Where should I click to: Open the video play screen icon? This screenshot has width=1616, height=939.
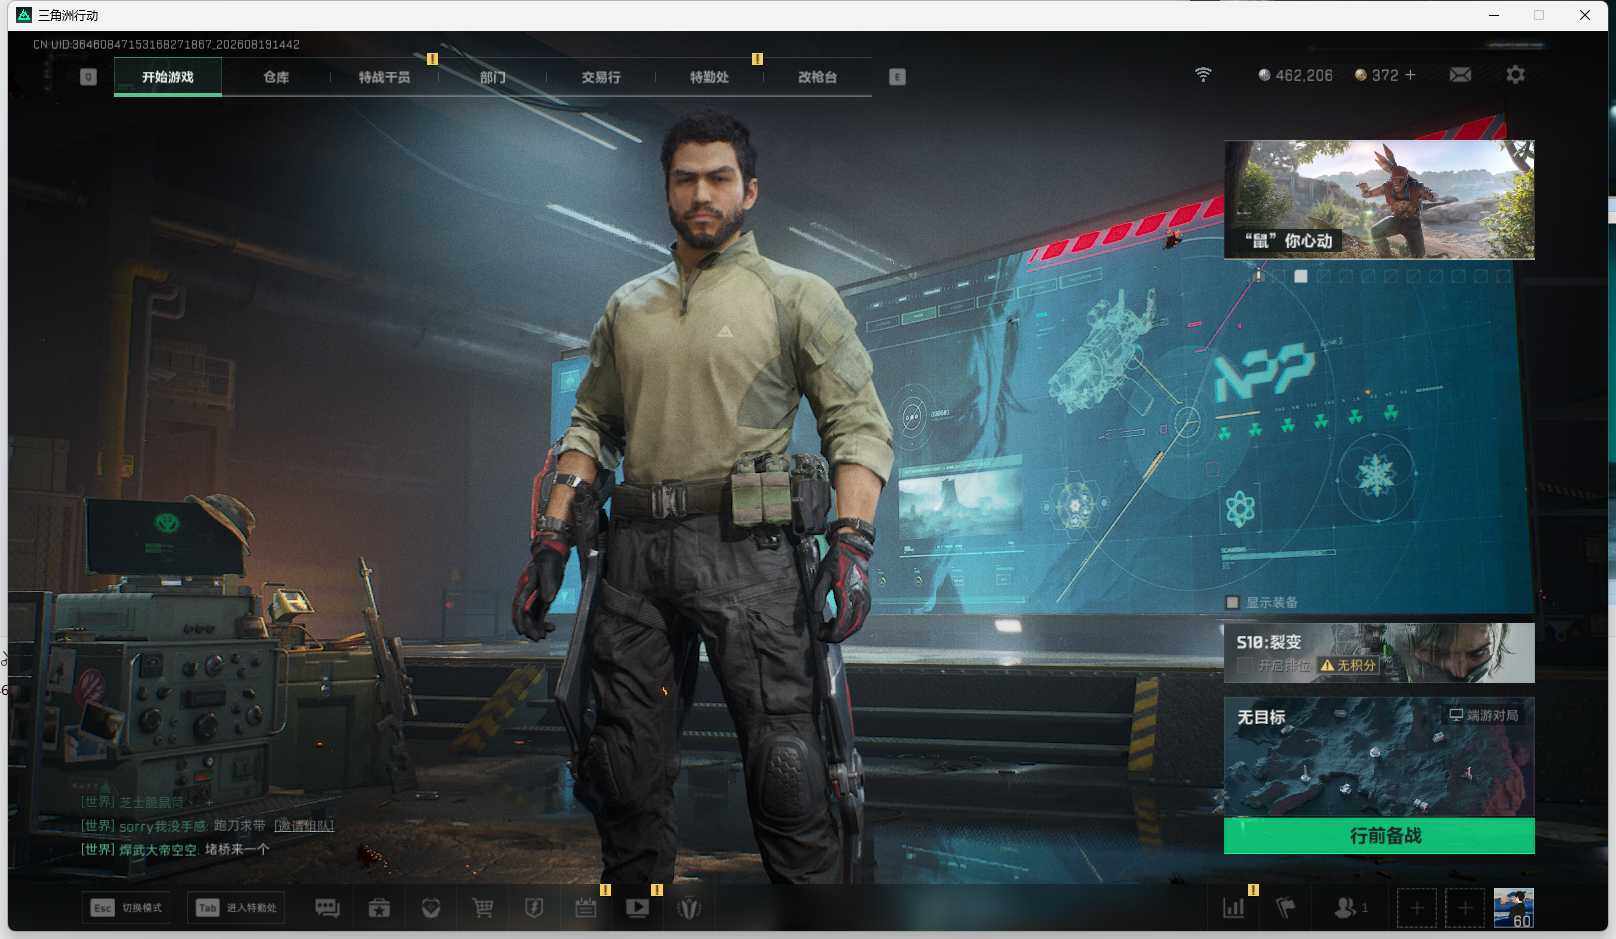coord(637,908)
